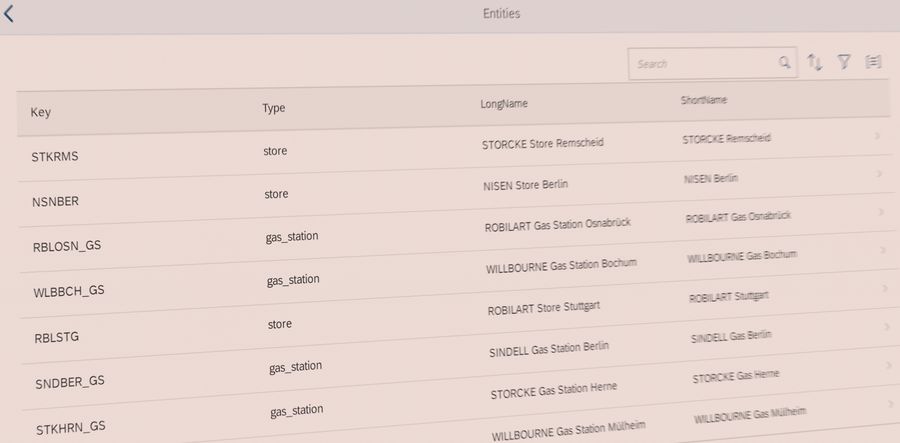Click the search magnifier icon
Image resolution: width=900 pixels, height=443 pixels.
click(x=785, y=63)
